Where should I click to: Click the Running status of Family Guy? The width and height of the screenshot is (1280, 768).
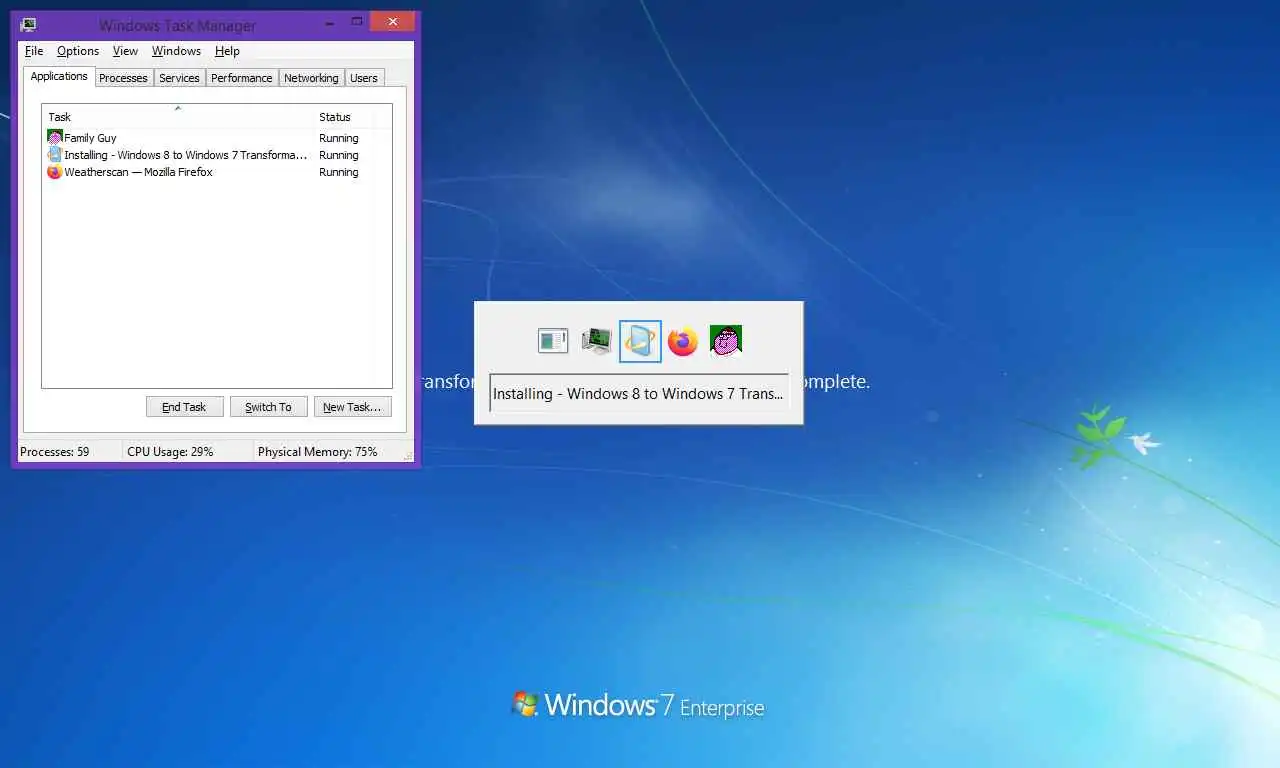tap(338, 138)
